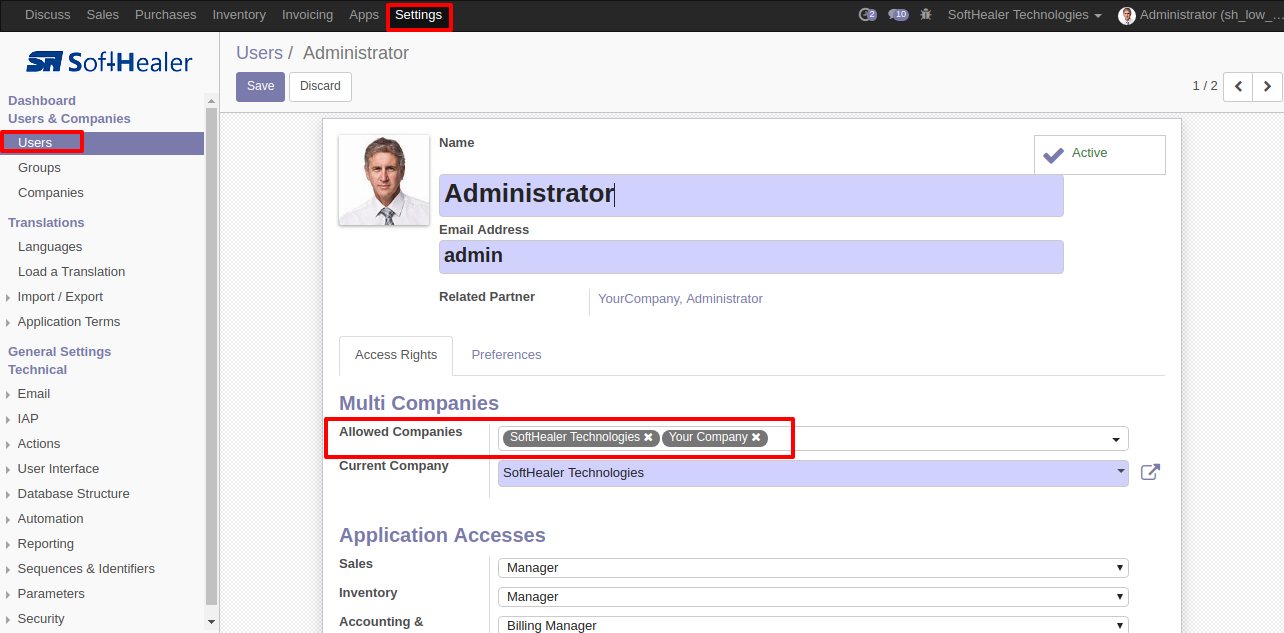1284x633 pixels.
Task: Remove SoftHealer Technologies tag from Allowed Companies
Action: 648,437
